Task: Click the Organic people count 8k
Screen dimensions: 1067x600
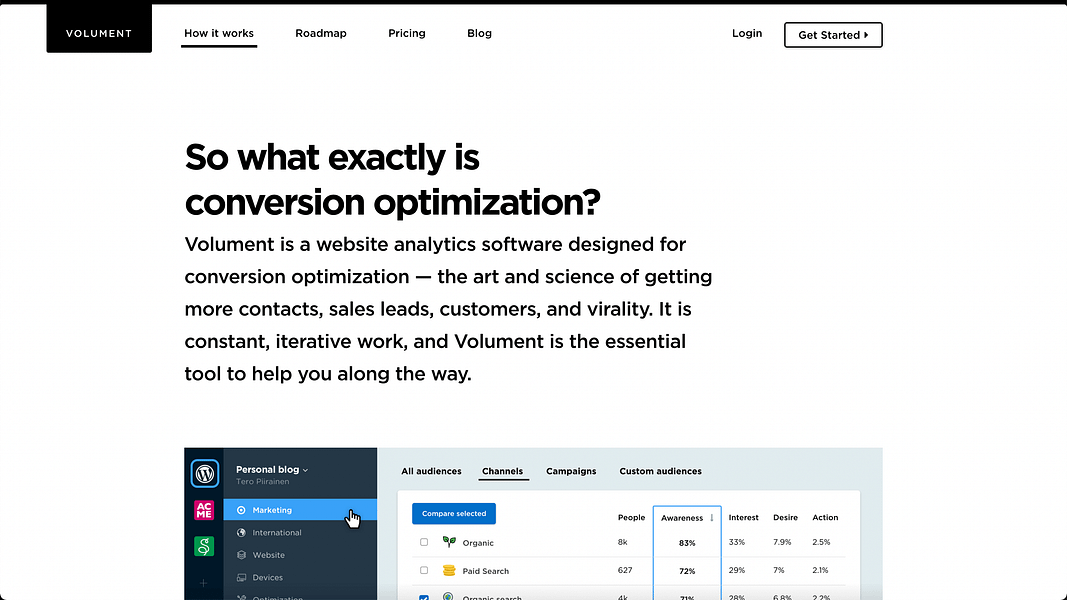Action: [622, 542]
